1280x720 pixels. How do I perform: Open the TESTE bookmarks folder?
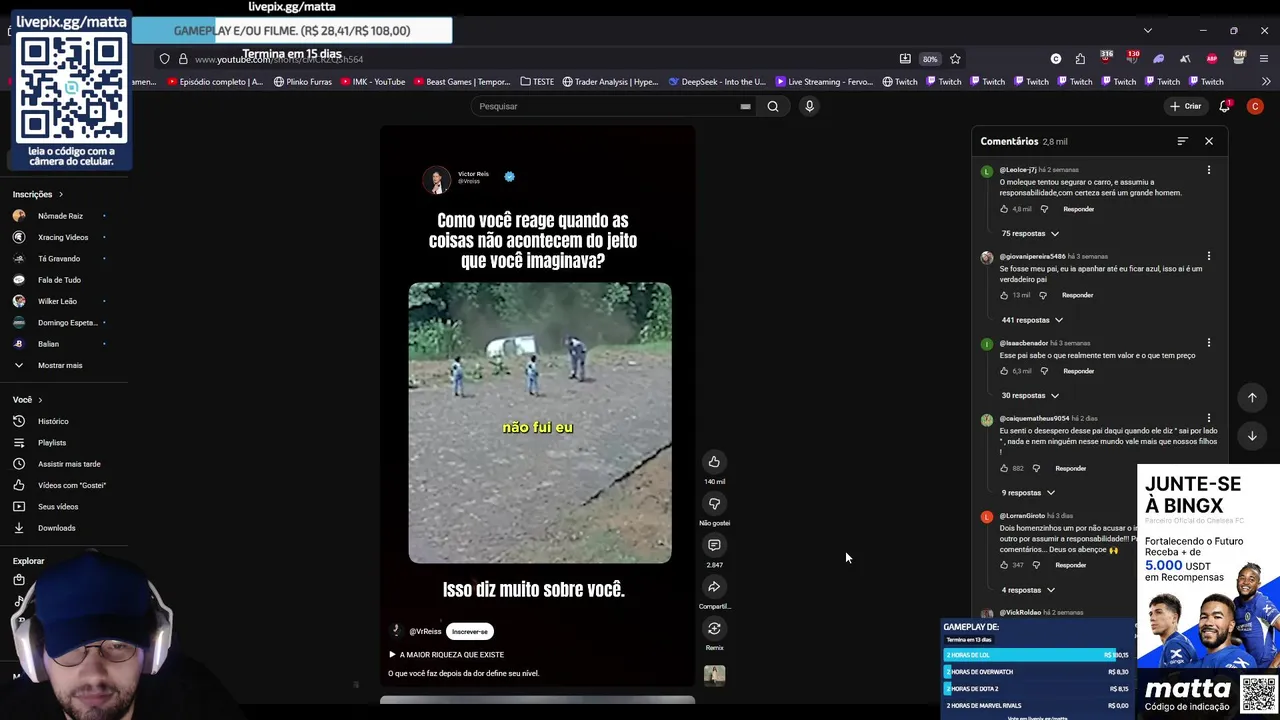537,82
